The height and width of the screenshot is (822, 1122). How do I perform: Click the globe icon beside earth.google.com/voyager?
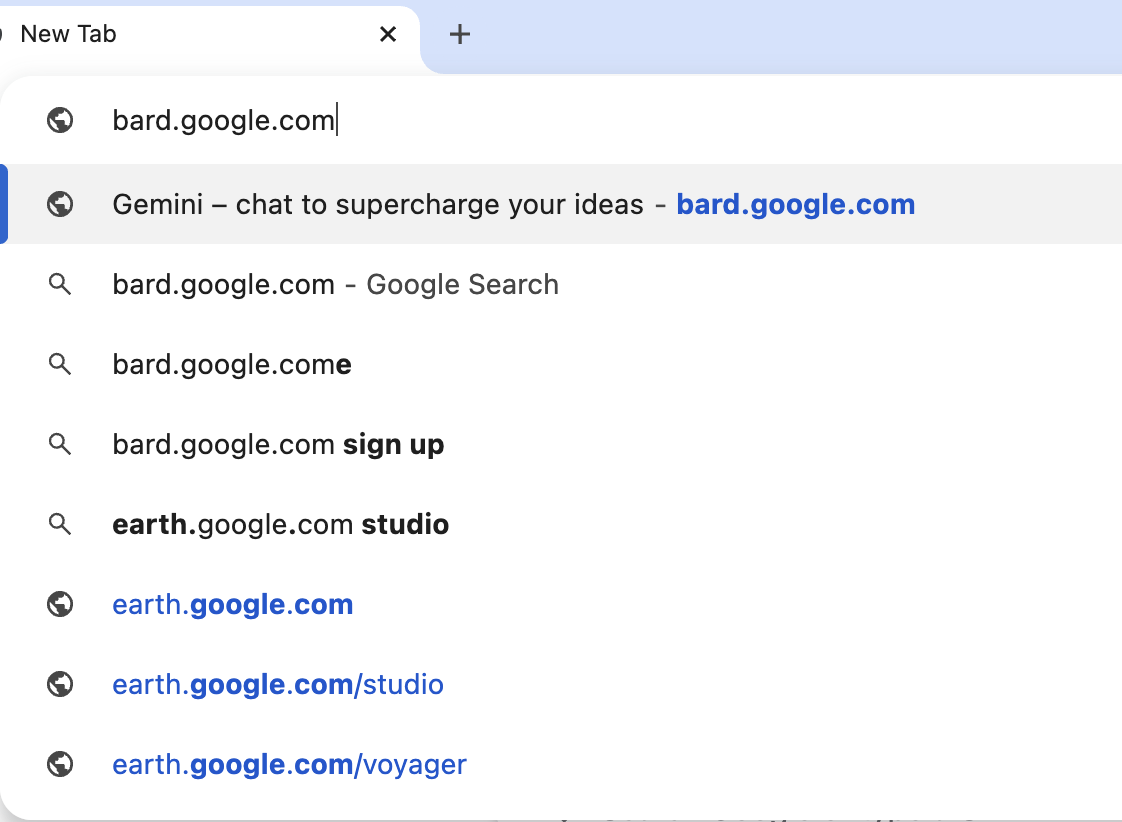pyautogui.click(x=60, y=765)
